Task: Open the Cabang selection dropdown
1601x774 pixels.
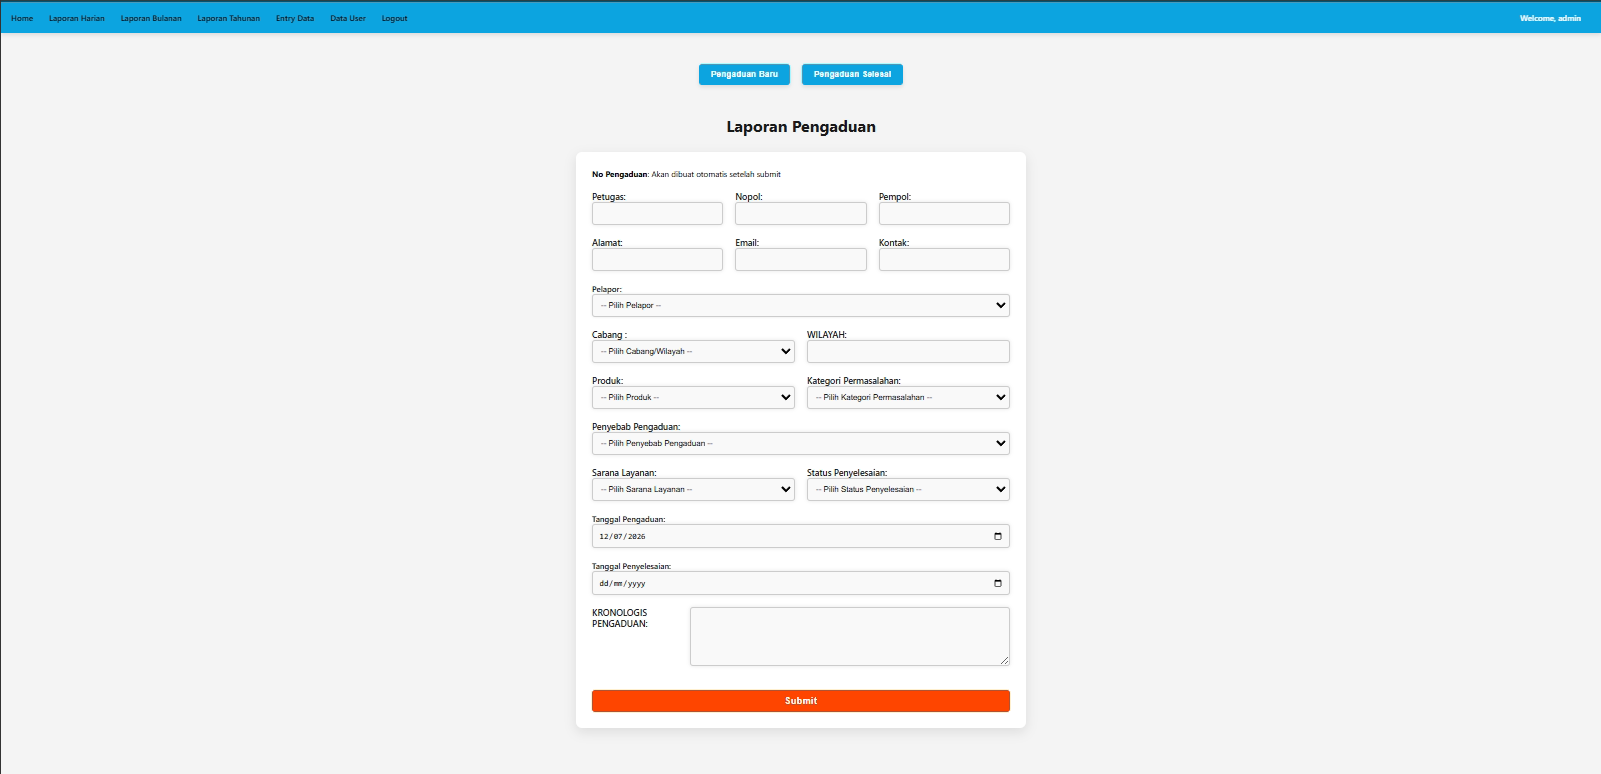Action: click(693, 351)
